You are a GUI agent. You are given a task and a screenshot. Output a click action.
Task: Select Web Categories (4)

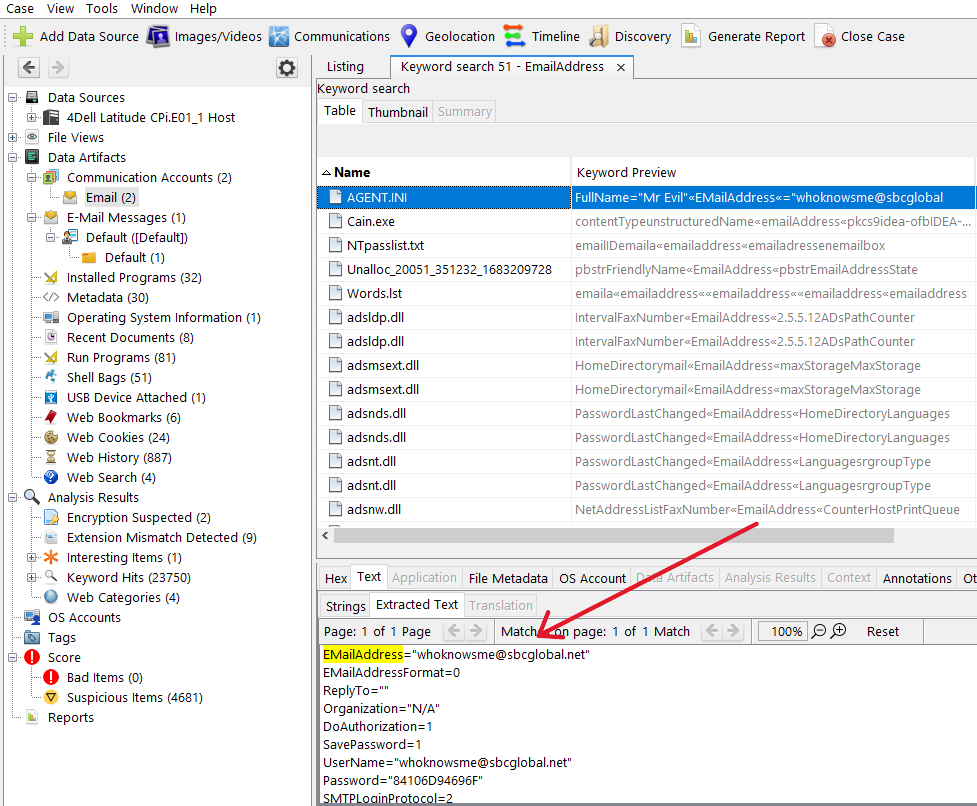click(123, 597)
